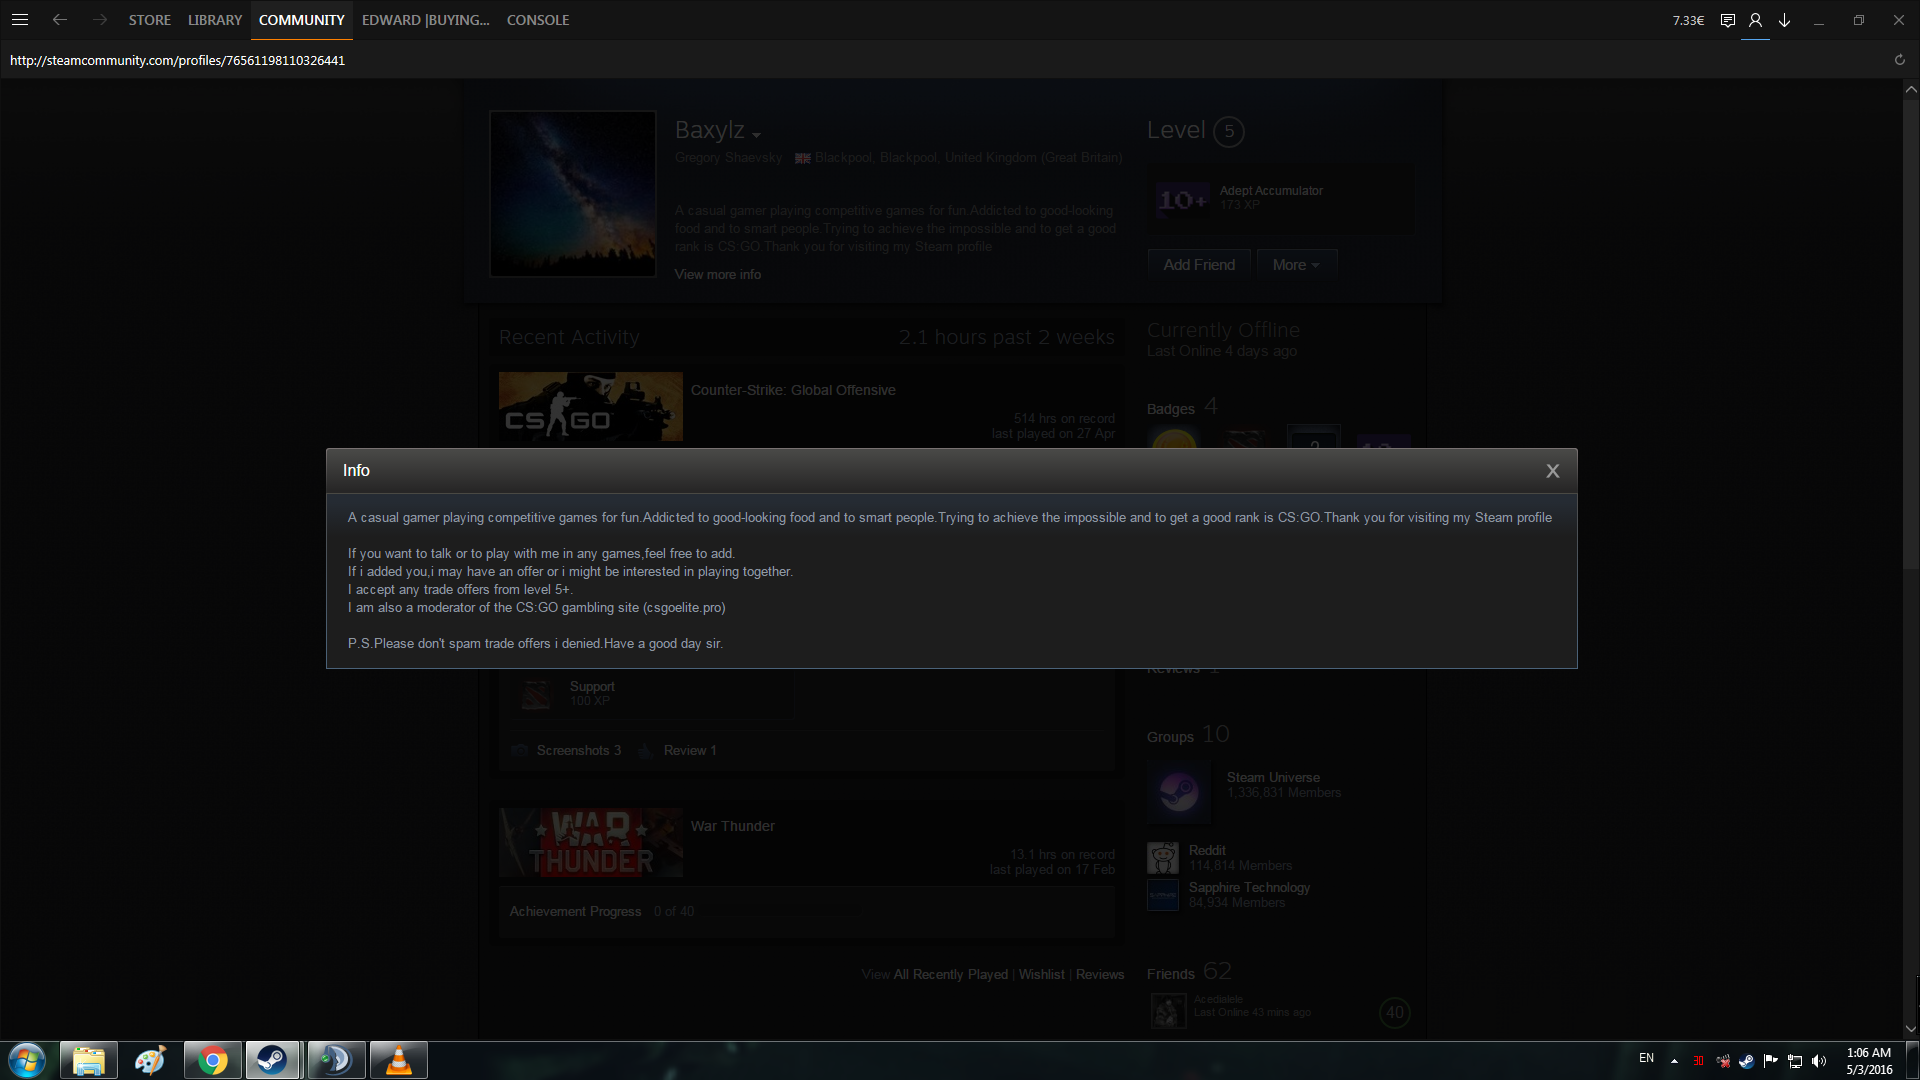Open the chat notifications icon

[x=1727, y=20]
